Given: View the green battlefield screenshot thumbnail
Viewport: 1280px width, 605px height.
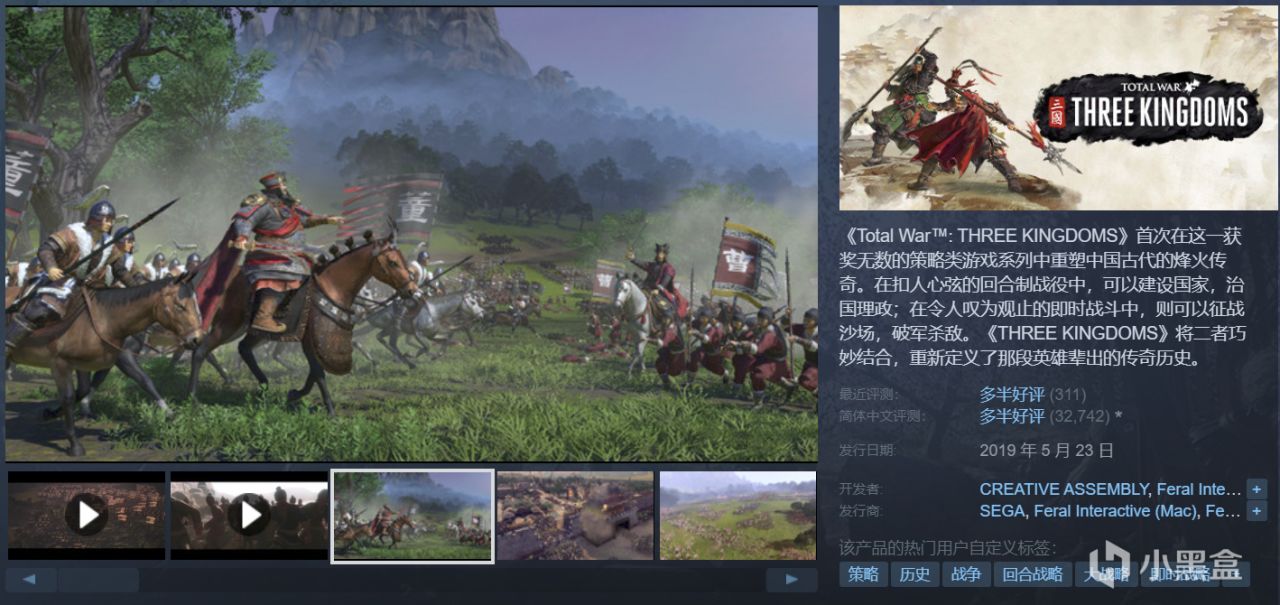Looking at the screenshot, I should [738, 515].
